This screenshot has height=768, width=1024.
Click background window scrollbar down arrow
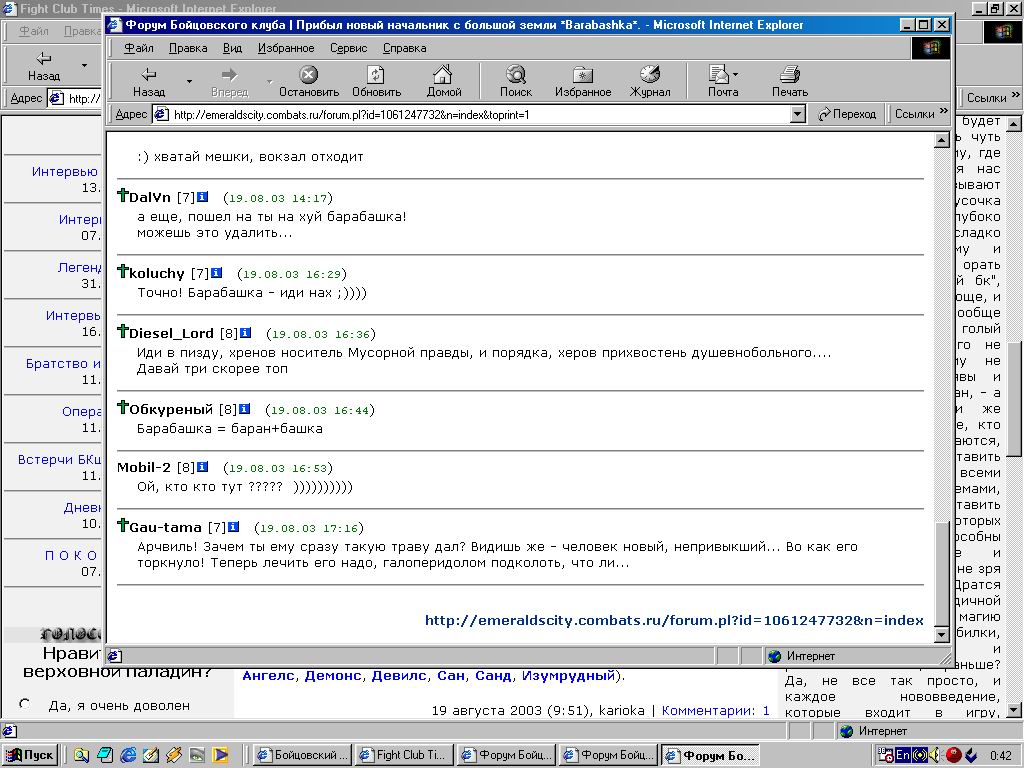(1013, 709)
